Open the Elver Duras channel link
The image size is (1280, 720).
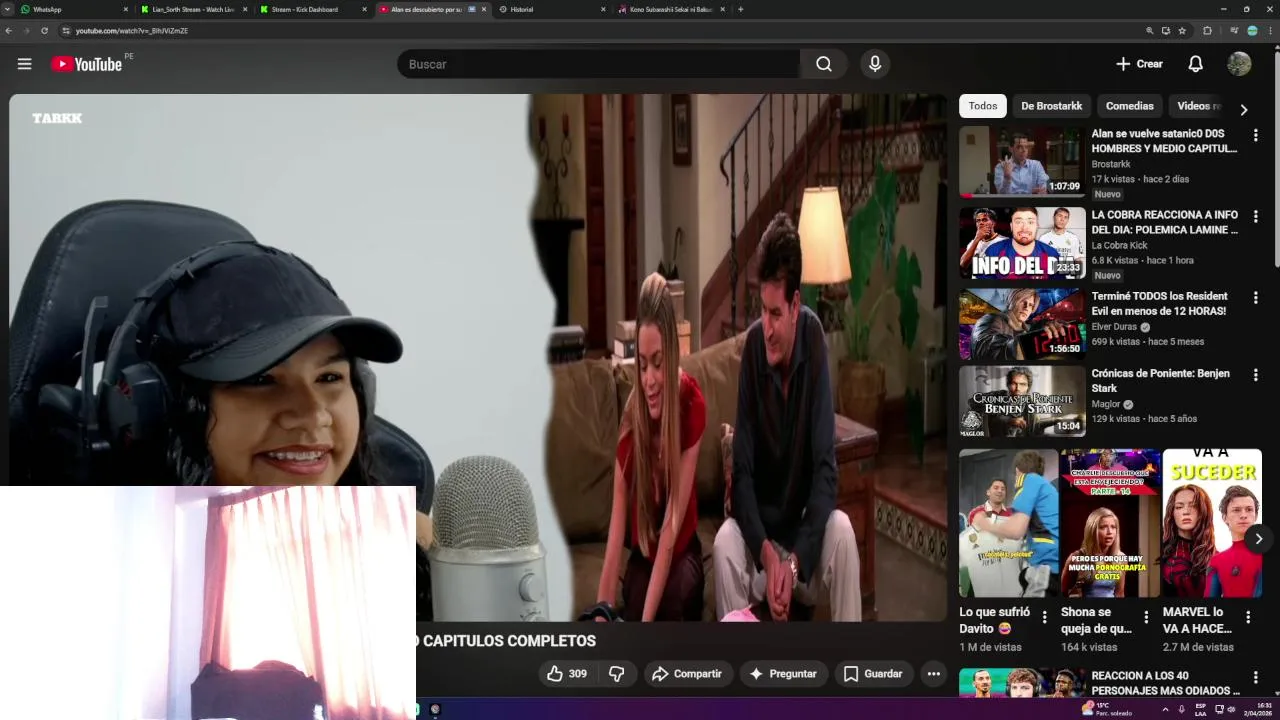click(x=1114, y=327)
